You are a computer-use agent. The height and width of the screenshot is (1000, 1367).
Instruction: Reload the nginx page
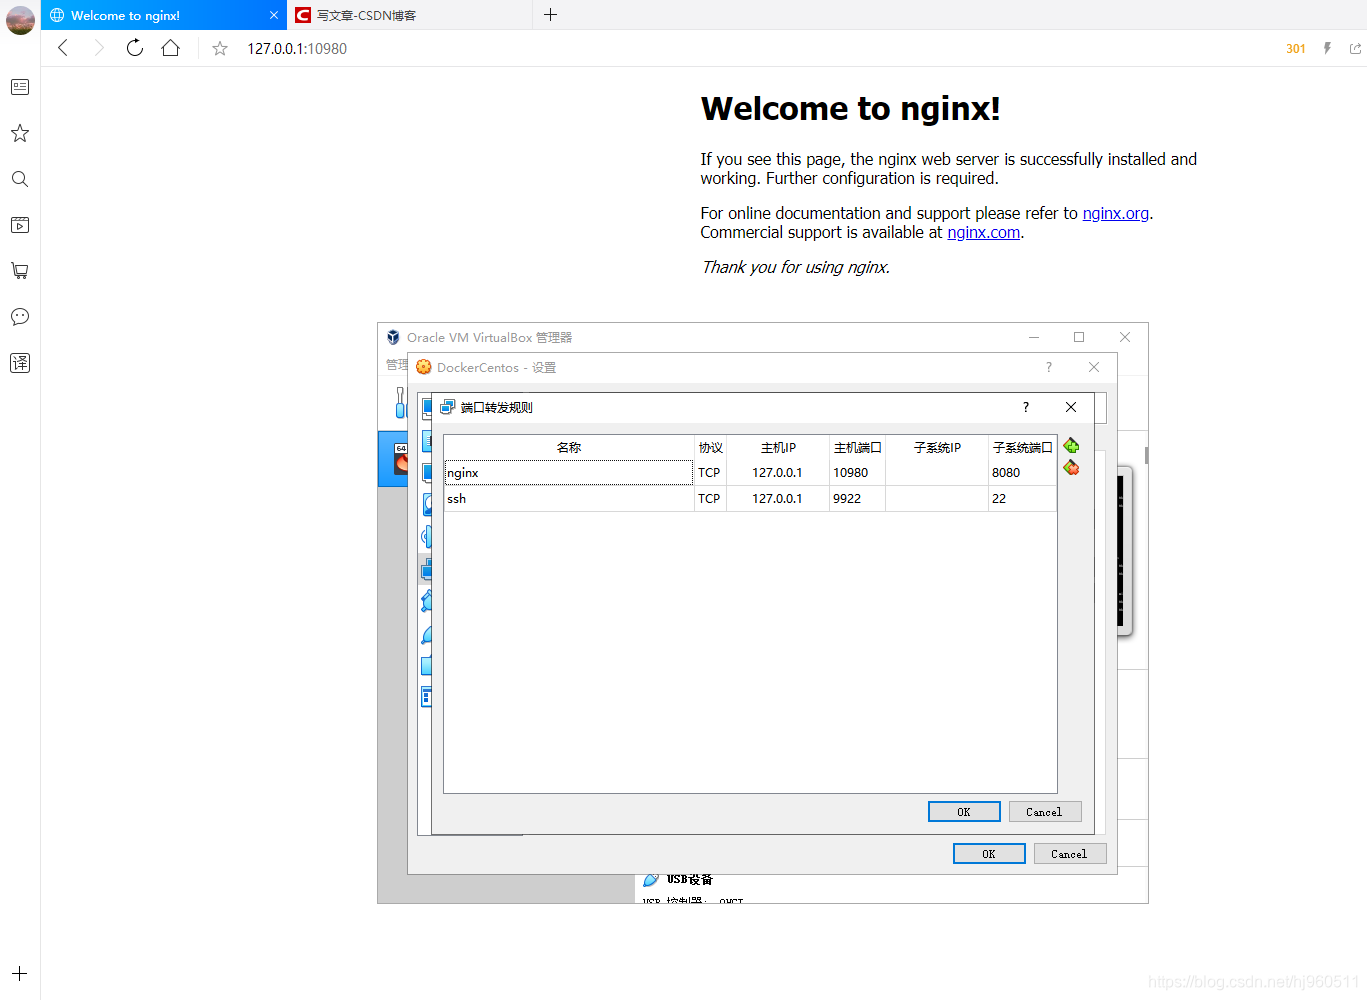tap(135, 48)
